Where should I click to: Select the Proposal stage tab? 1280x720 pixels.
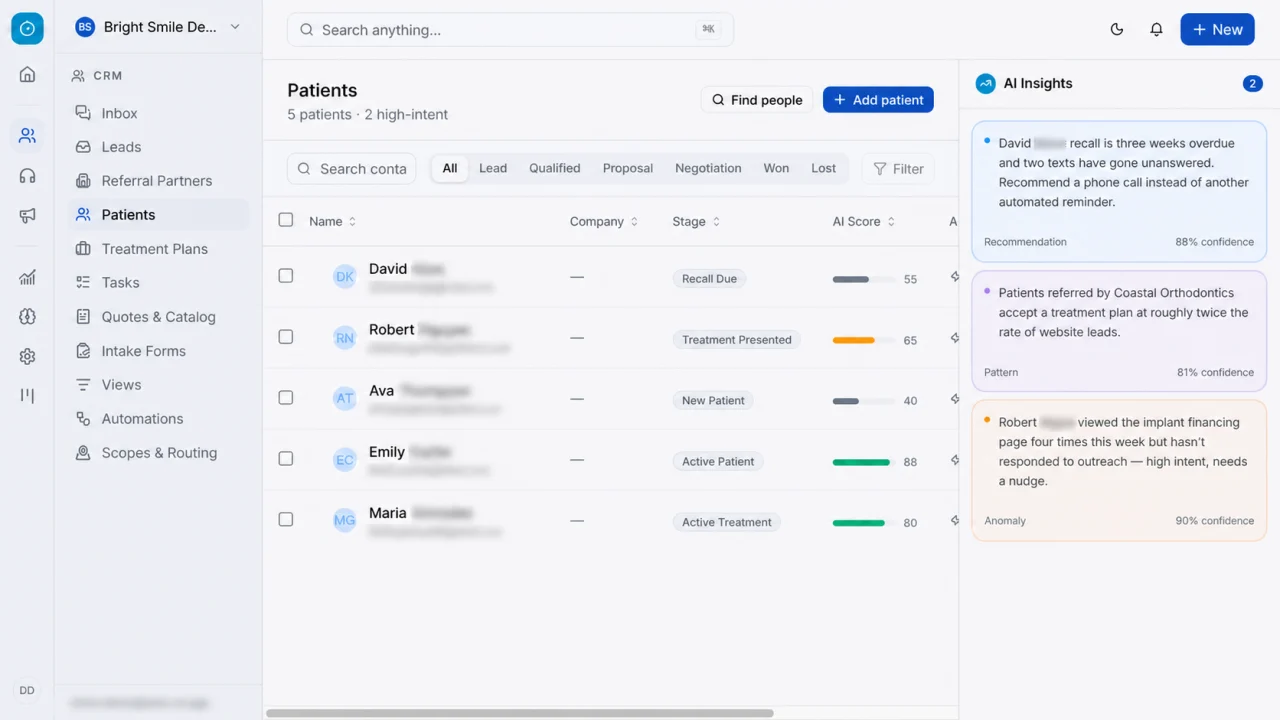click(628, 168)
